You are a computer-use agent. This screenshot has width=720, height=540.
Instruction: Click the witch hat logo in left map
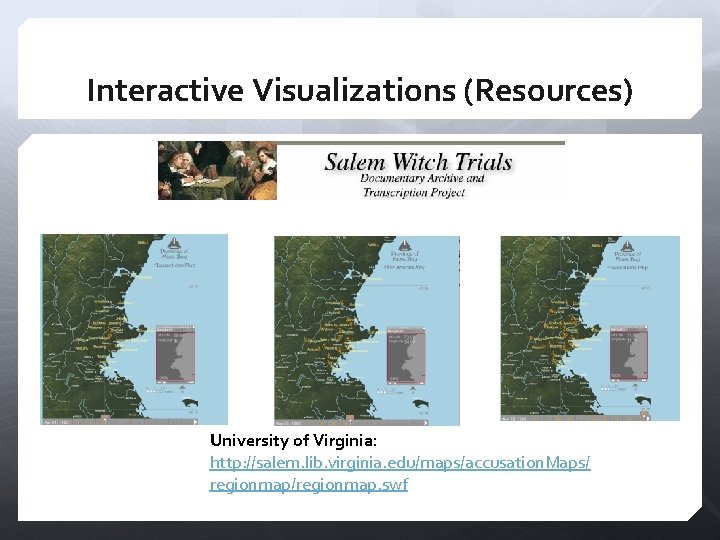point(174,243)
